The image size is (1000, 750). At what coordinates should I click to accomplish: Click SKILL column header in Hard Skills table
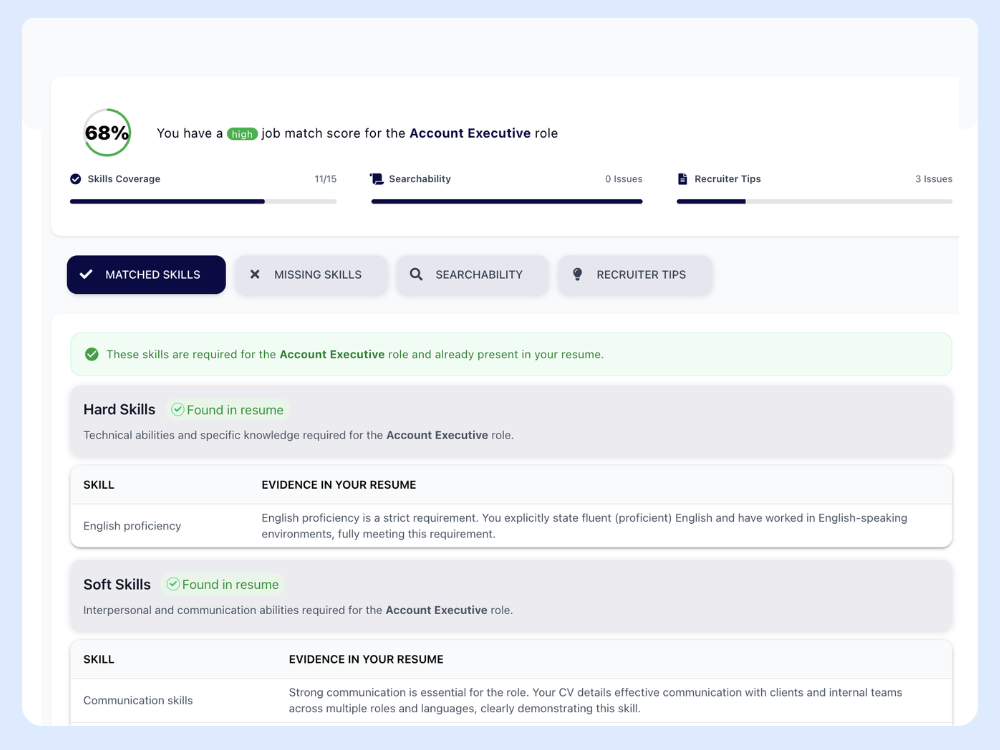pyautogui.click(x=99, y=485)
